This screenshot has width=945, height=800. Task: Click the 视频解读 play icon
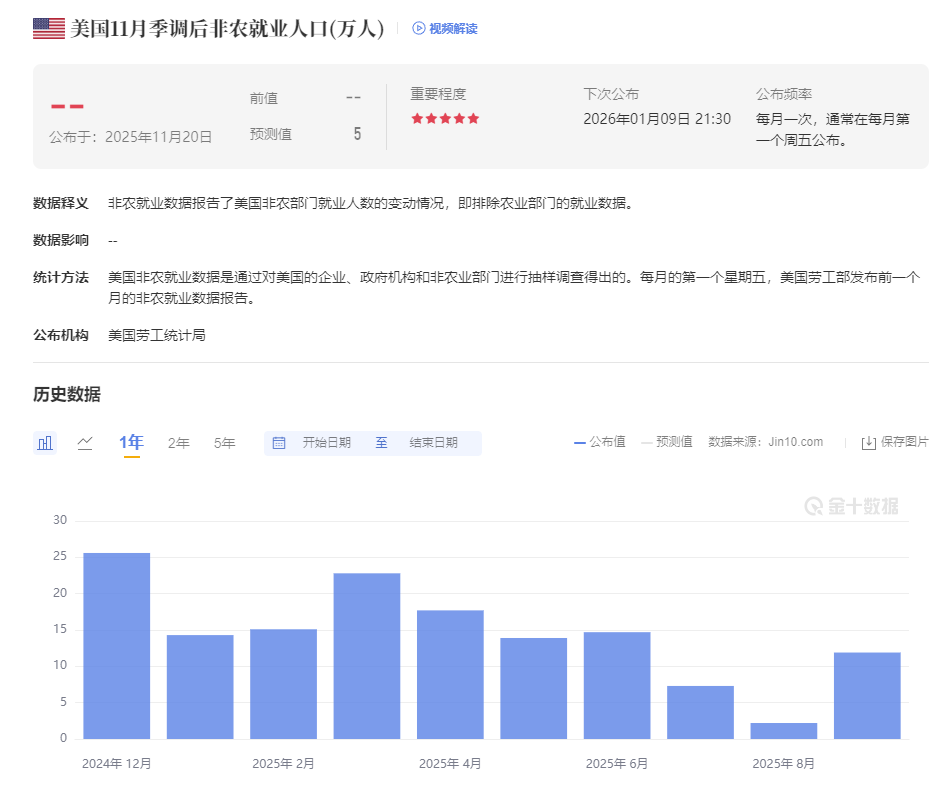point(419,28)
